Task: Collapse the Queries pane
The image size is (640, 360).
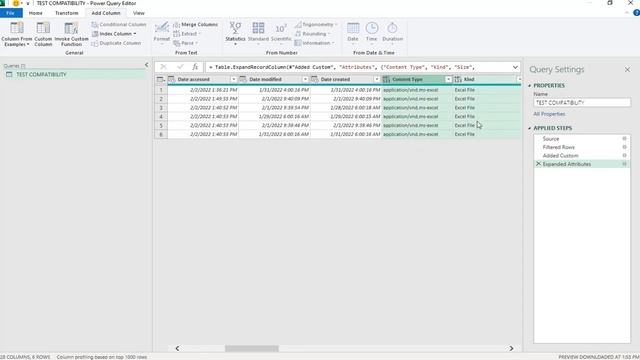Action: (x=147, y=65)
